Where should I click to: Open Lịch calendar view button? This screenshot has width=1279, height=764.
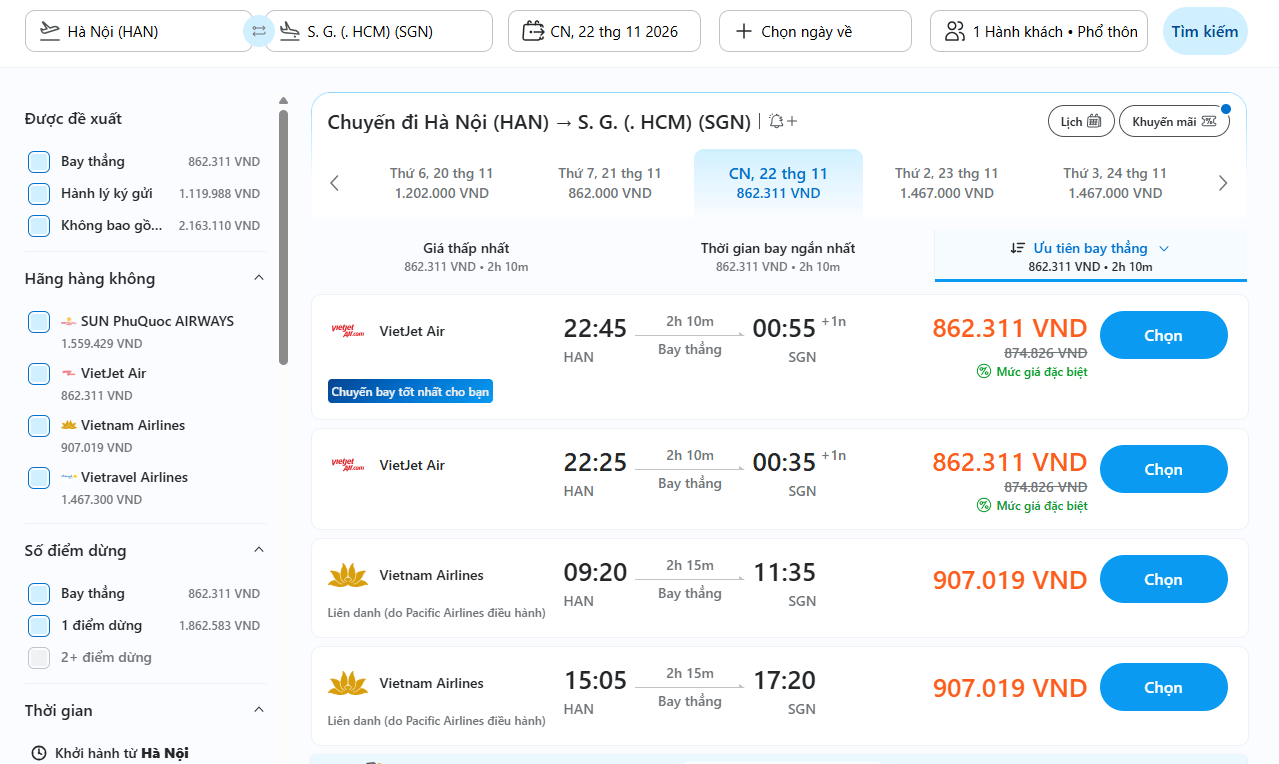1081,121
